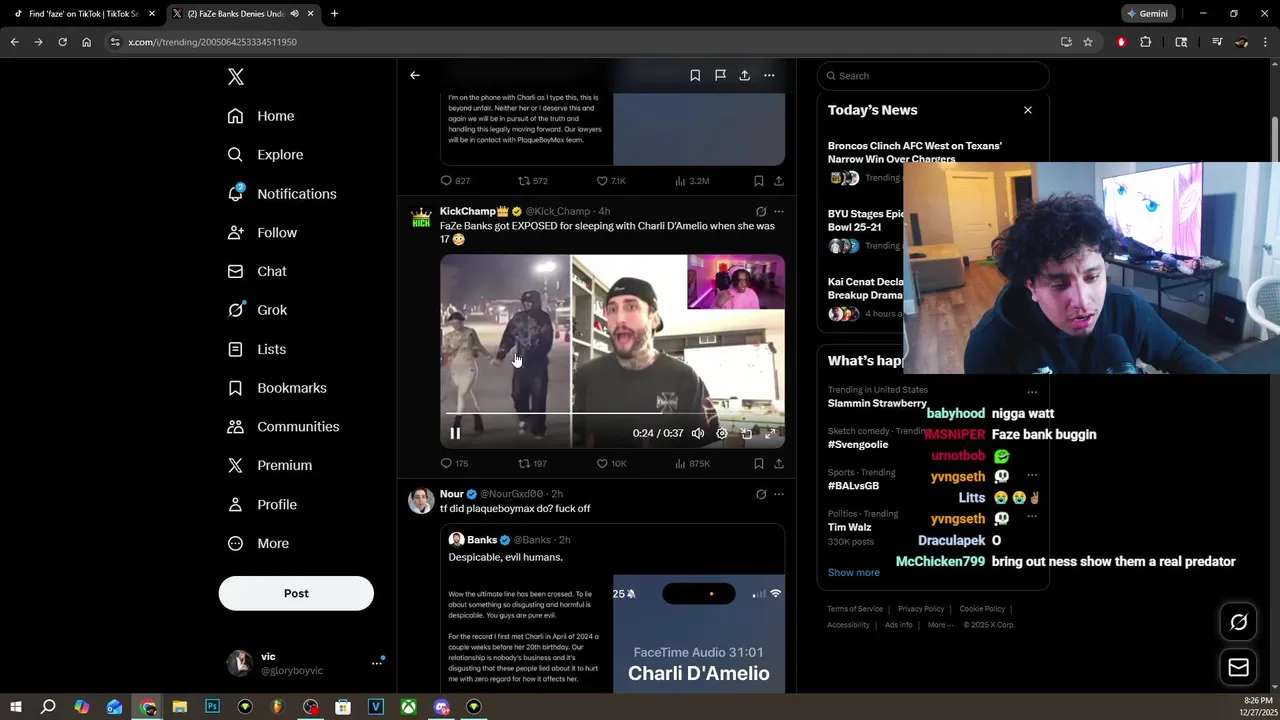Open Profile in the sidebar

pos(262,505)
